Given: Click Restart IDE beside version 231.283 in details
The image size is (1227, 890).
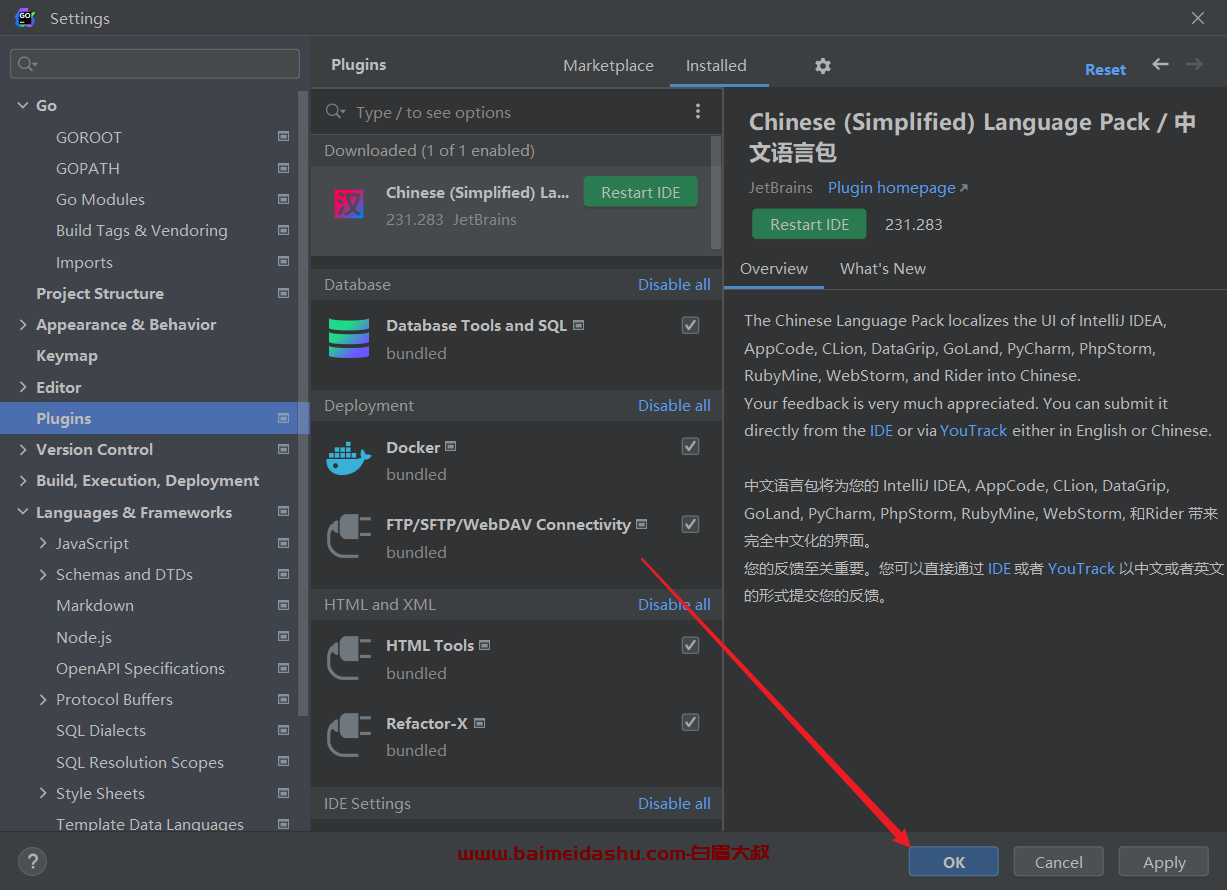Looking at the screenshot, I should click(x=810, y=224).
